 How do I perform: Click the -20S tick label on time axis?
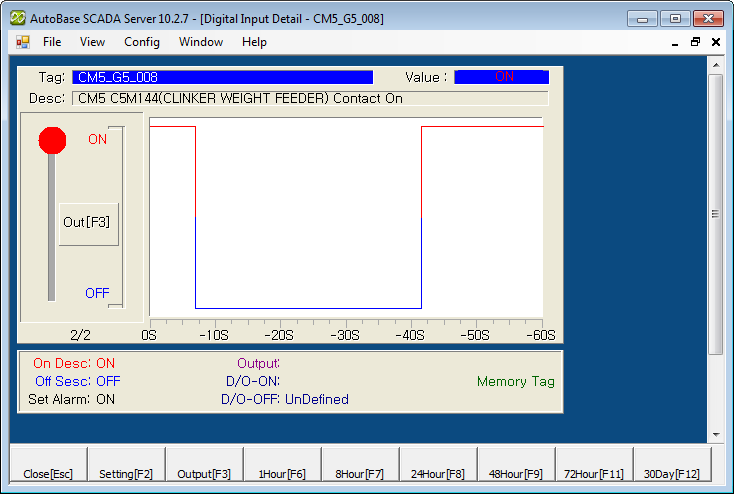click(279, 335)
